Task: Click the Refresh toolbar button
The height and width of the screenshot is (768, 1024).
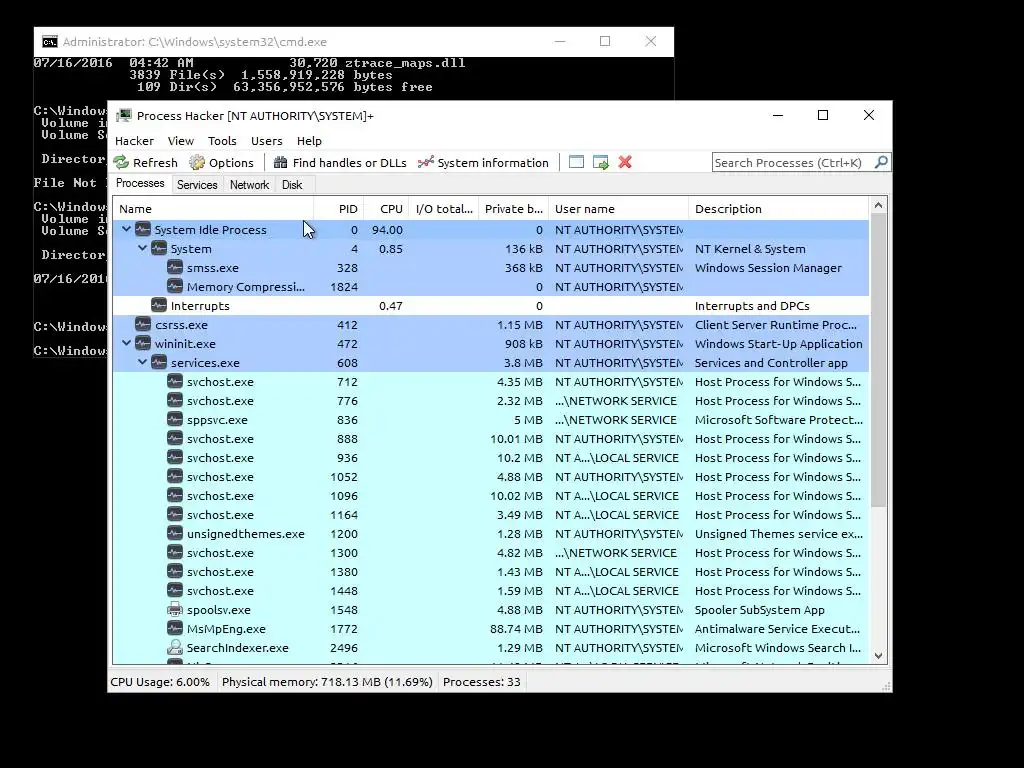Action: [145, 163]
